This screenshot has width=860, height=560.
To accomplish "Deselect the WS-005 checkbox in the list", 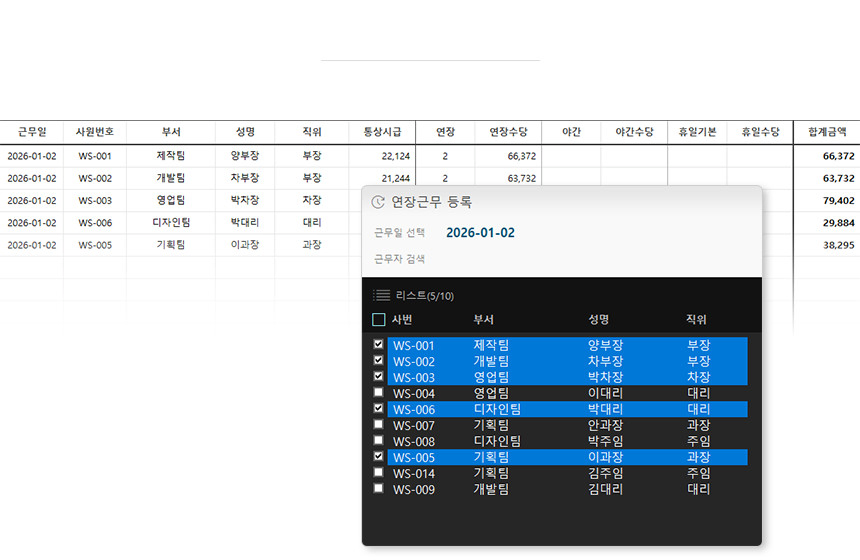I will click(x=378, y=456).
